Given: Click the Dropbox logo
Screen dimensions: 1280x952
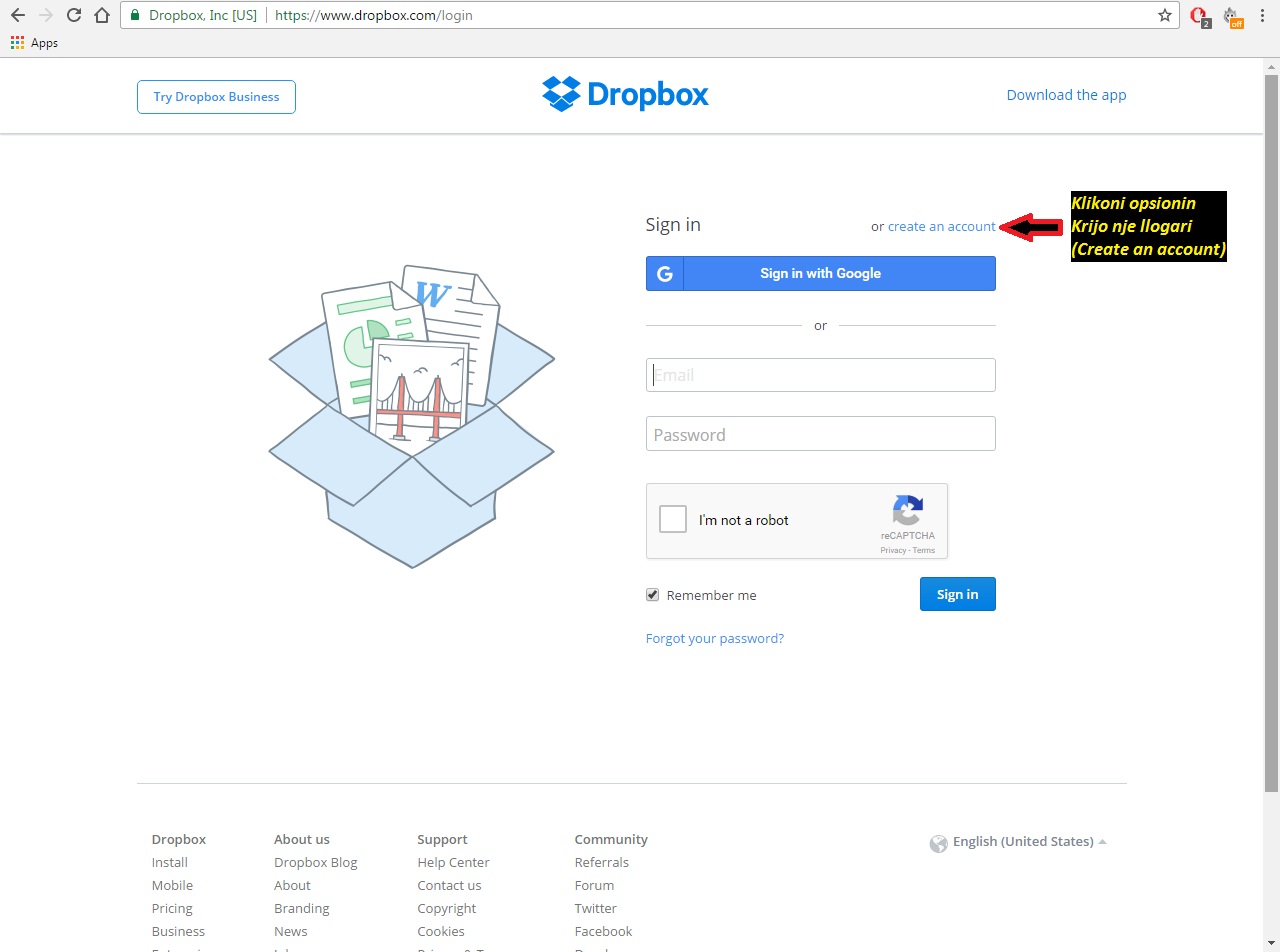Looking at the screenshot, I should pyautogui.click(x=625, y=95).
